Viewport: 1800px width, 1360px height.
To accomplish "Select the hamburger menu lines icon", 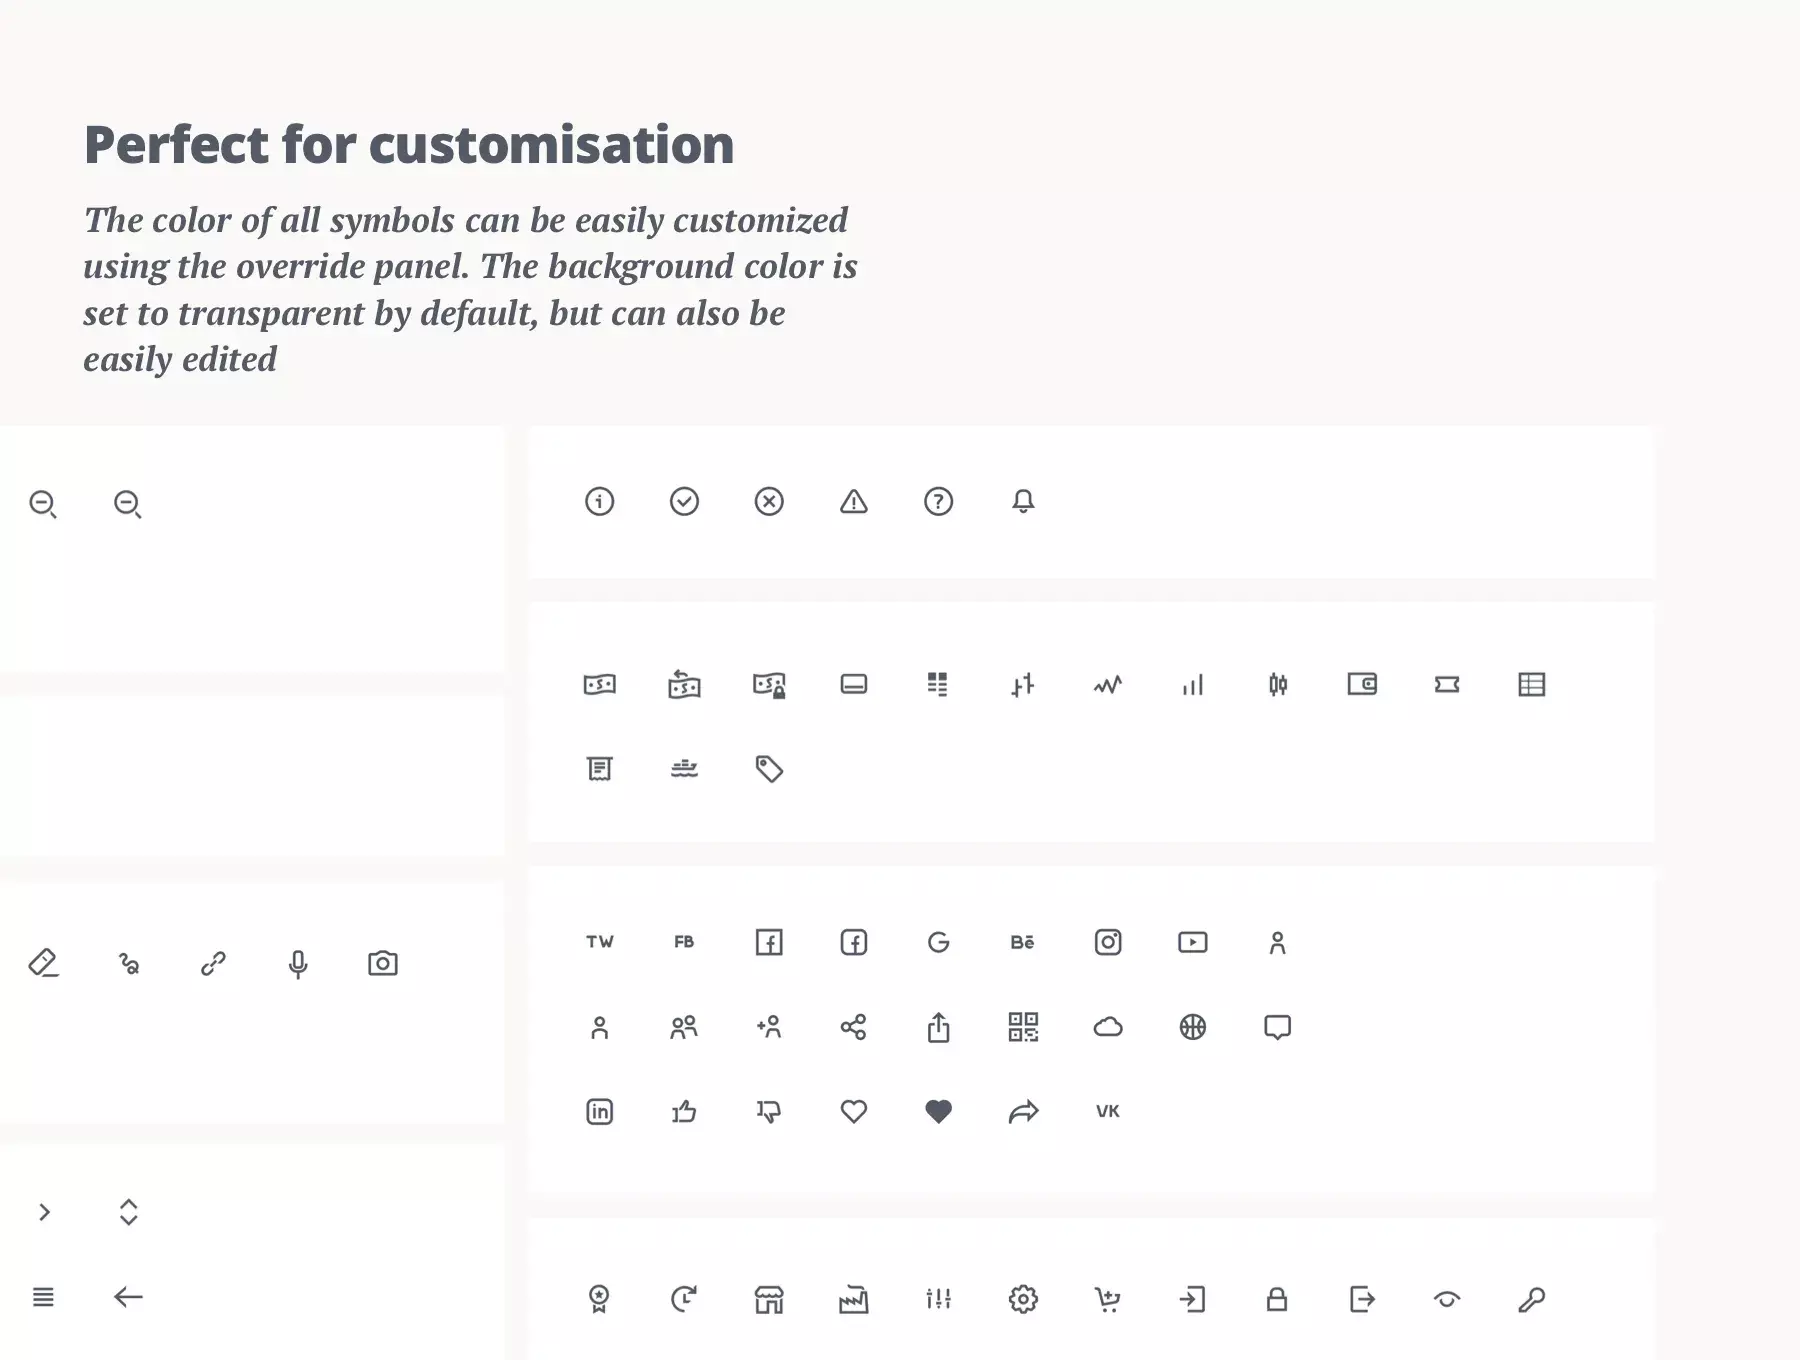I will 43,1297.
